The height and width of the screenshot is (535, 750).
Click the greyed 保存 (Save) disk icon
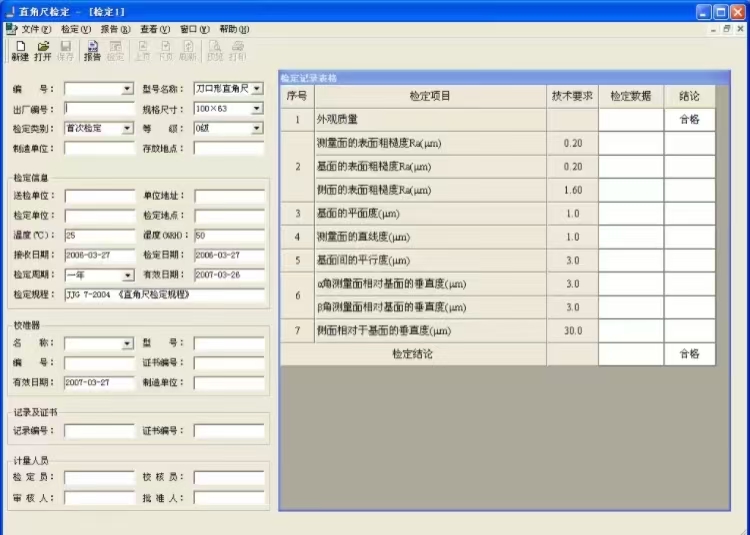click(66, 51)
